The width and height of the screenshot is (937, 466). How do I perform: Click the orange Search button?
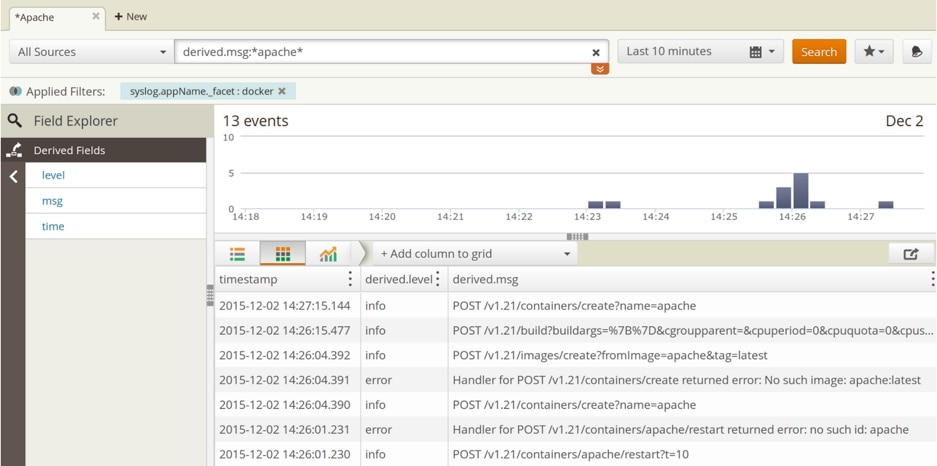(x=818, y=52)
